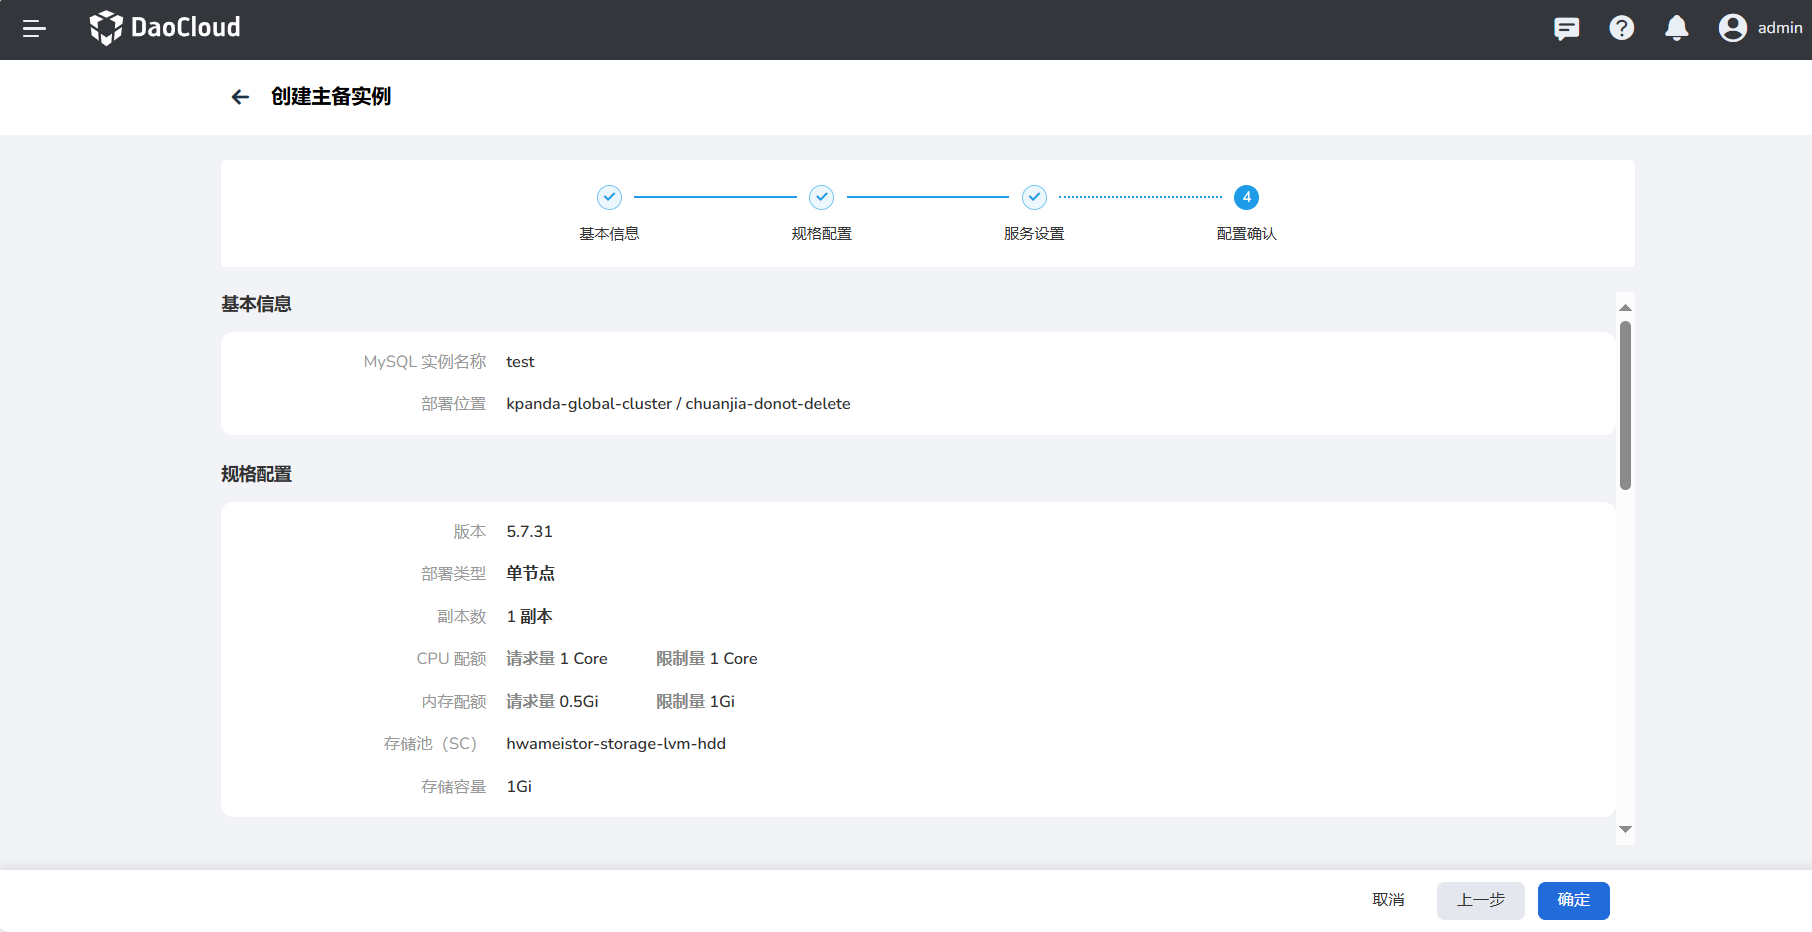Screen dimensions: 1812x932
Task: Click 上一步 to go to previous step
Action: [x=1480, y=900]
